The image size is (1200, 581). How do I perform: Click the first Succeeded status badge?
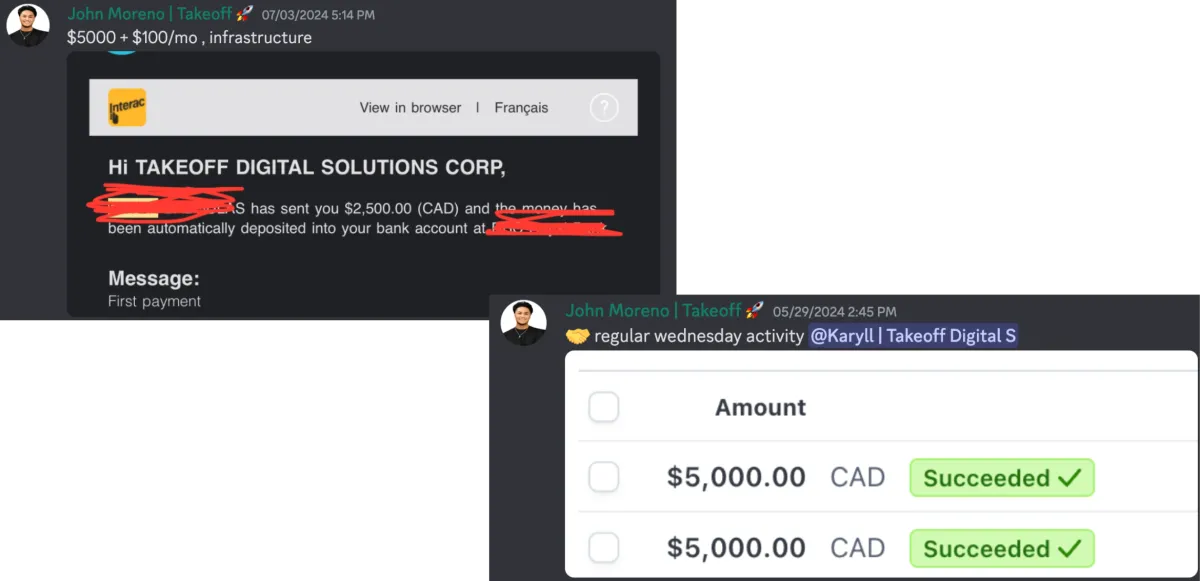click(1002, 478)
